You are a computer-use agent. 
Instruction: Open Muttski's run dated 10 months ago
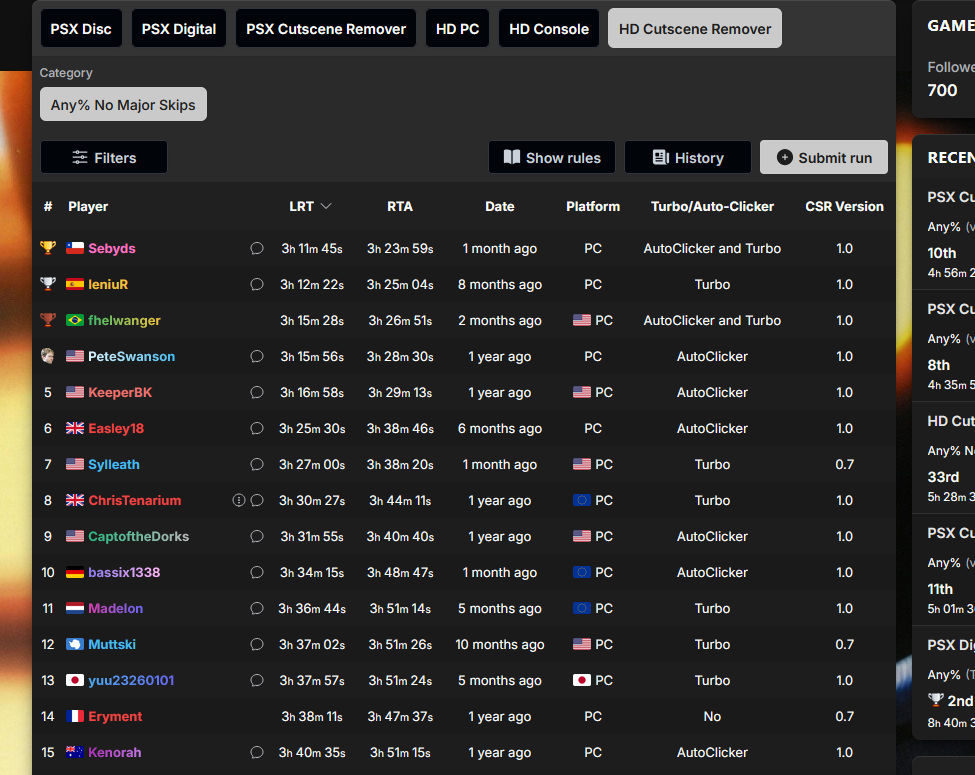[x=500, y=644]
